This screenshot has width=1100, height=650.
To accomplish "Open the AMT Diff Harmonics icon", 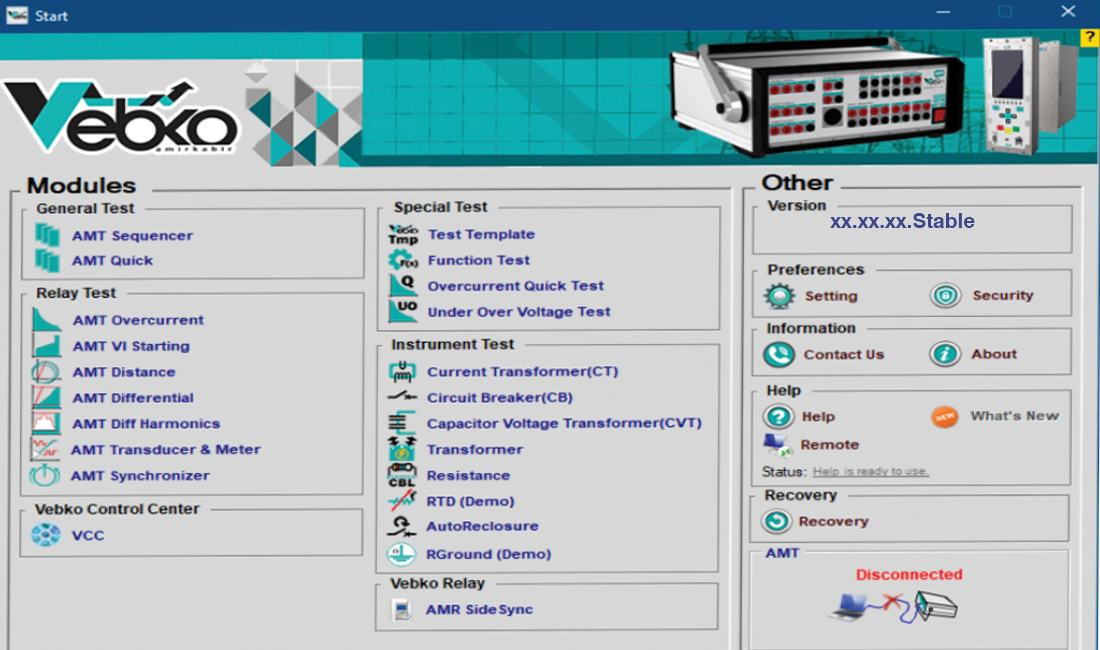I will tap(46, 423).
